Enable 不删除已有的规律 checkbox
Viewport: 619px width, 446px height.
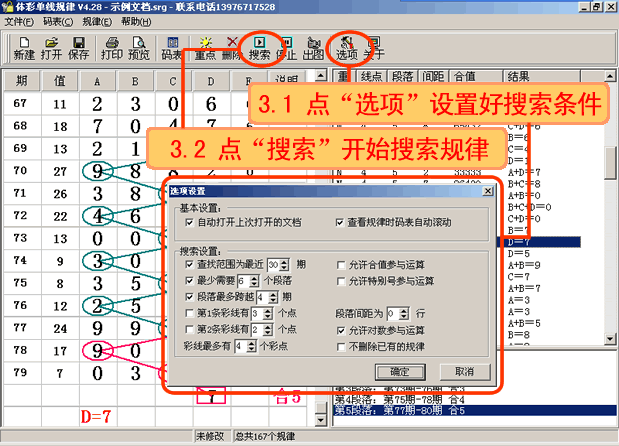point(341,347)
